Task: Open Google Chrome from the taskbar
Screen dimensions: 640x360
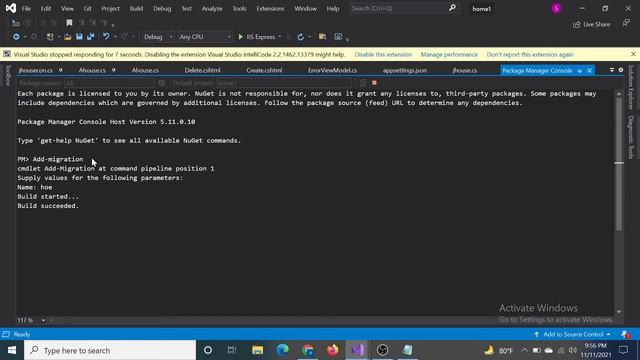Action: tap(308, 350)
